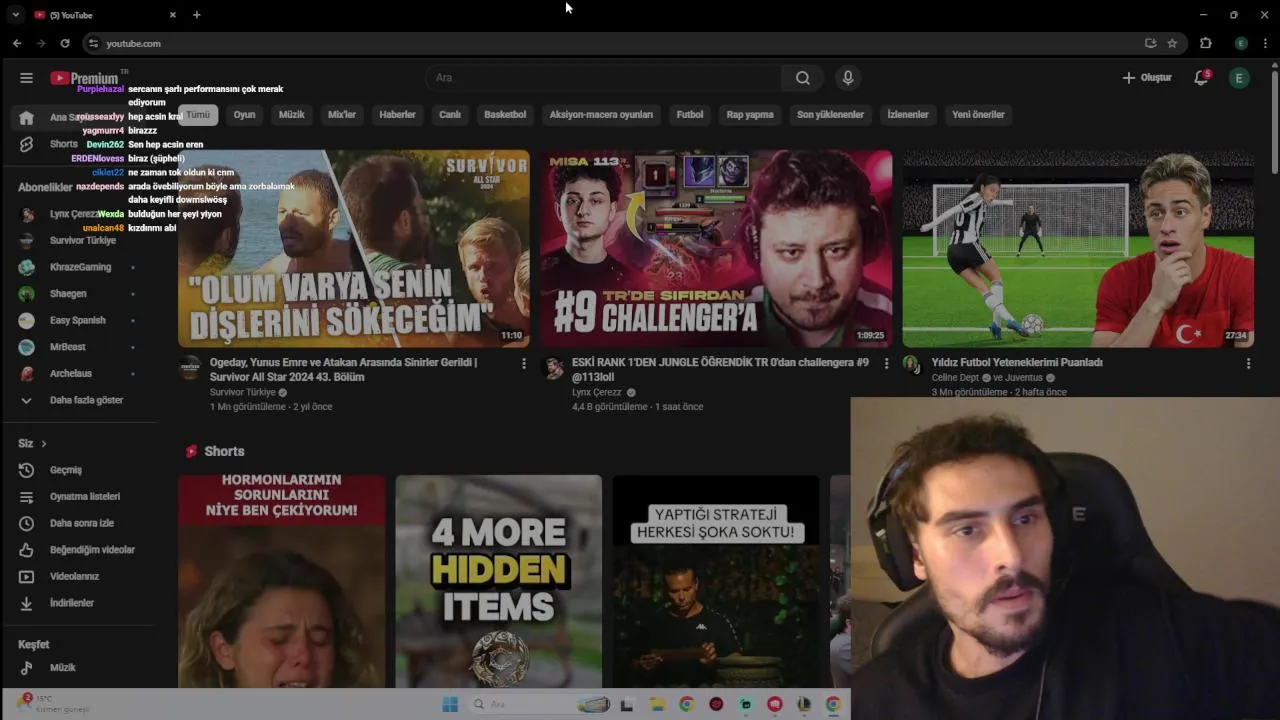Select the Futbol filter chip
The width and height of the screenshot is (1280, 720).
[x=690, y=115]
